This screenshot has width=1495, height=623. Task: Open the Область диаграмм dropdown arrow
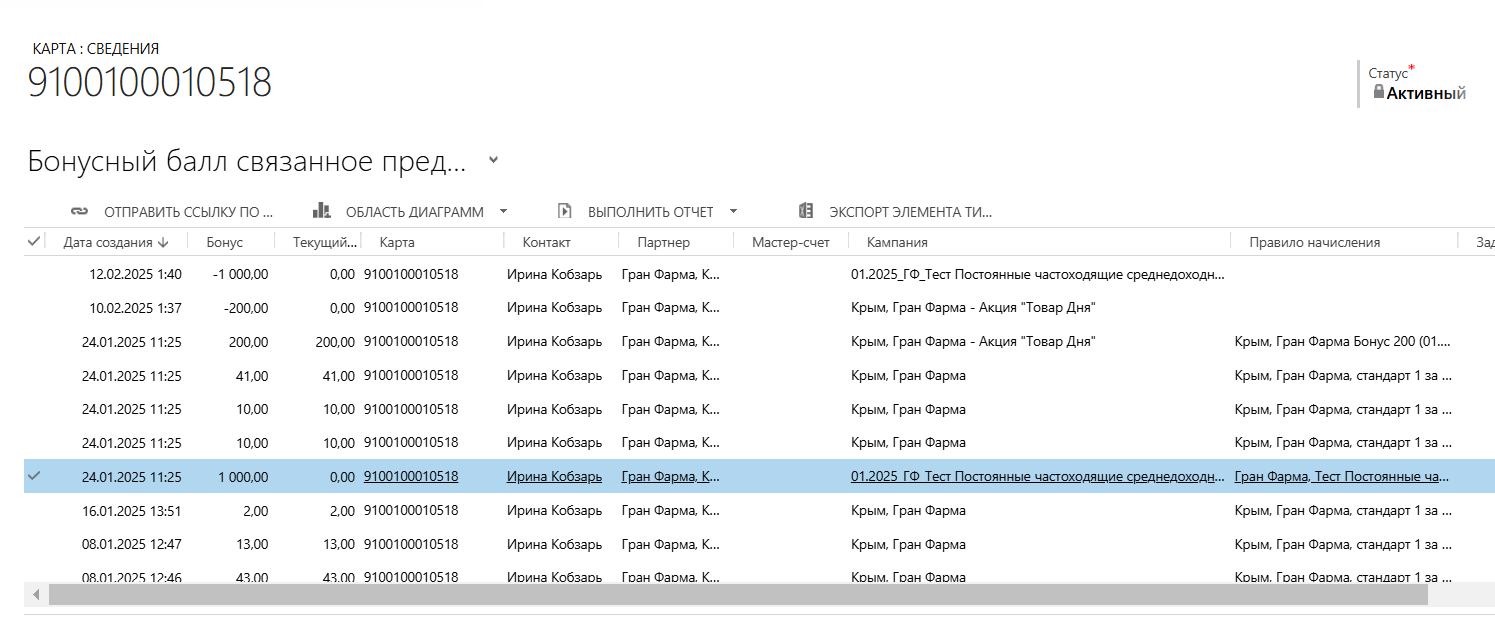[503, 211]
